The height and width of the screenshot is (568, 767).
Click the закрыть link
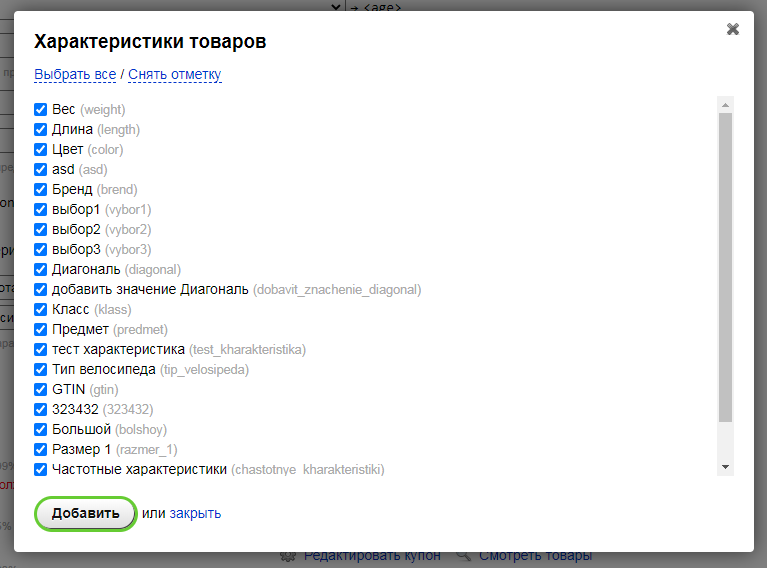(x=195, y=513)
